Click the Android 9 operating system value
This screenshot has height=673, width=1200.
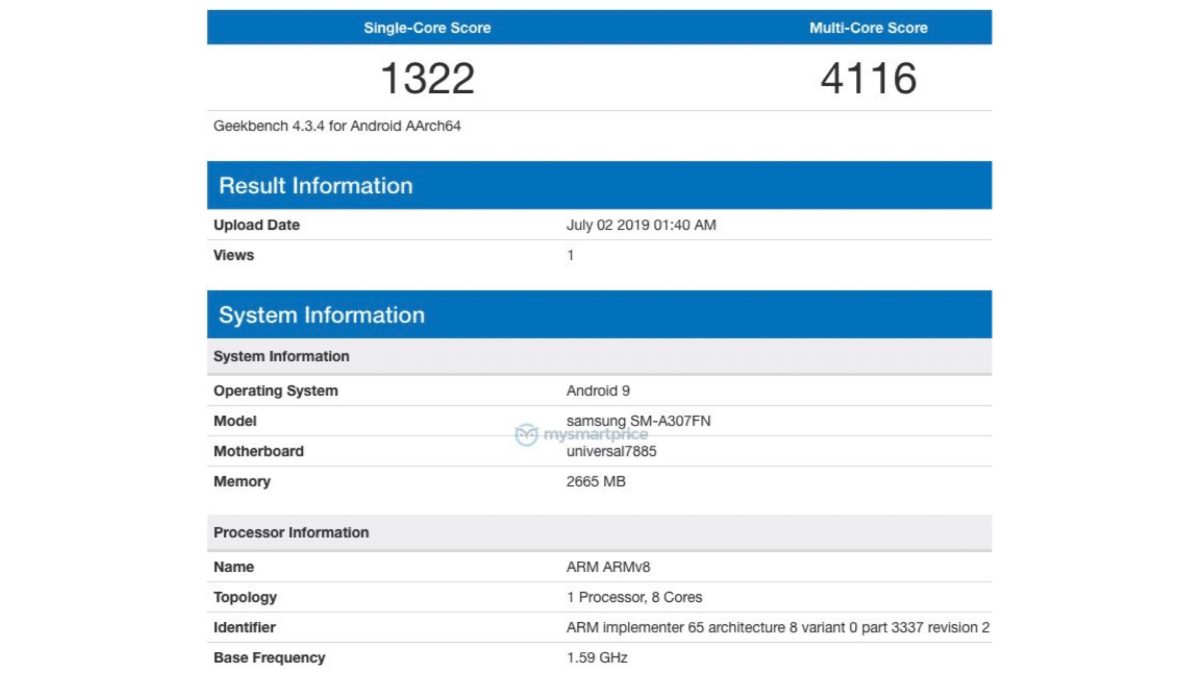[x=598, y=391]
